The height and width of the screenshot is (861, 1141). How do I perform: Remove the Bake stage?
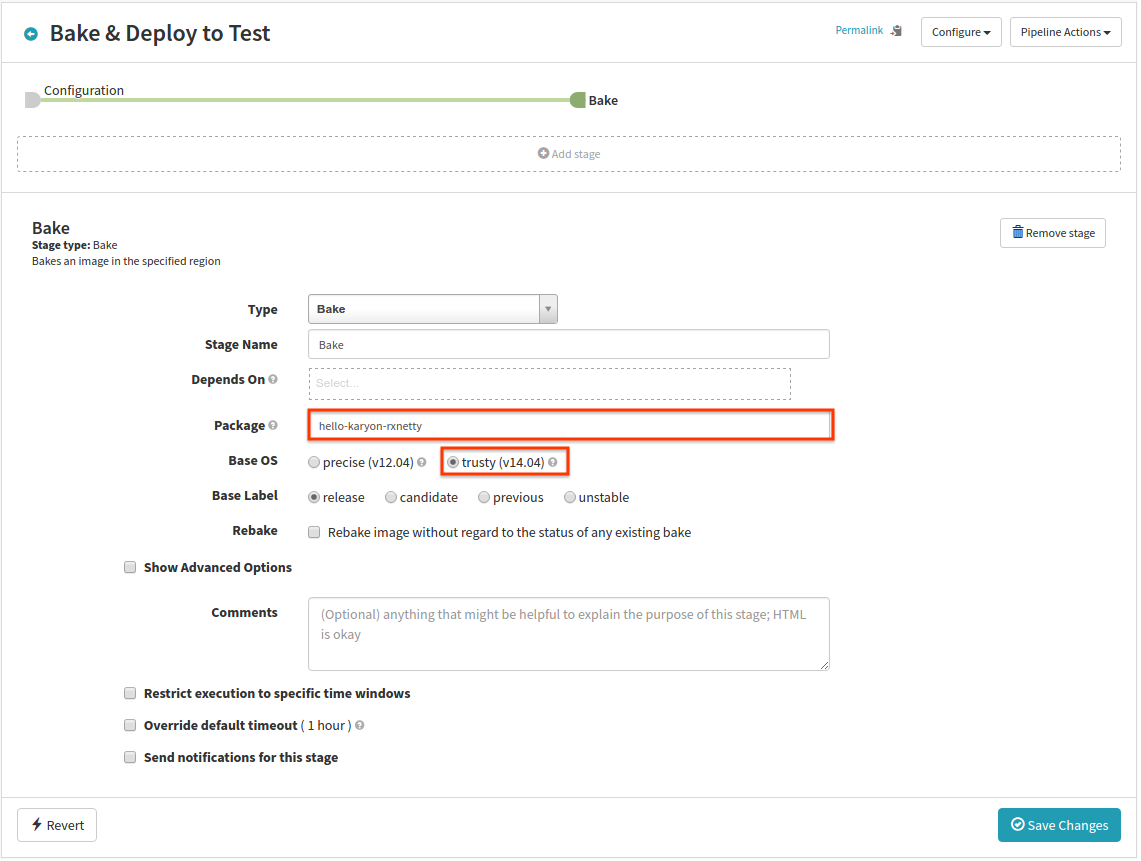1052,233
